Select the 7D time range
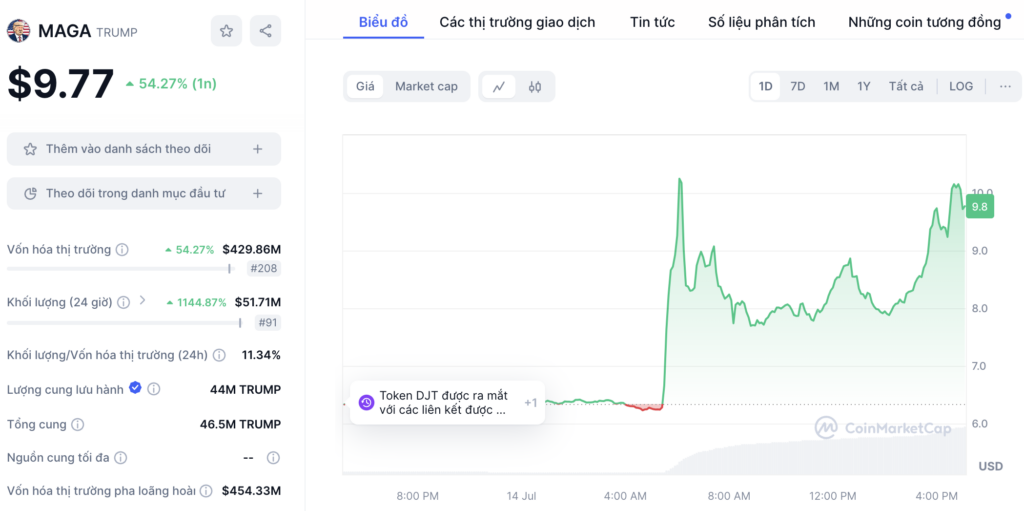 coord(797,86)
